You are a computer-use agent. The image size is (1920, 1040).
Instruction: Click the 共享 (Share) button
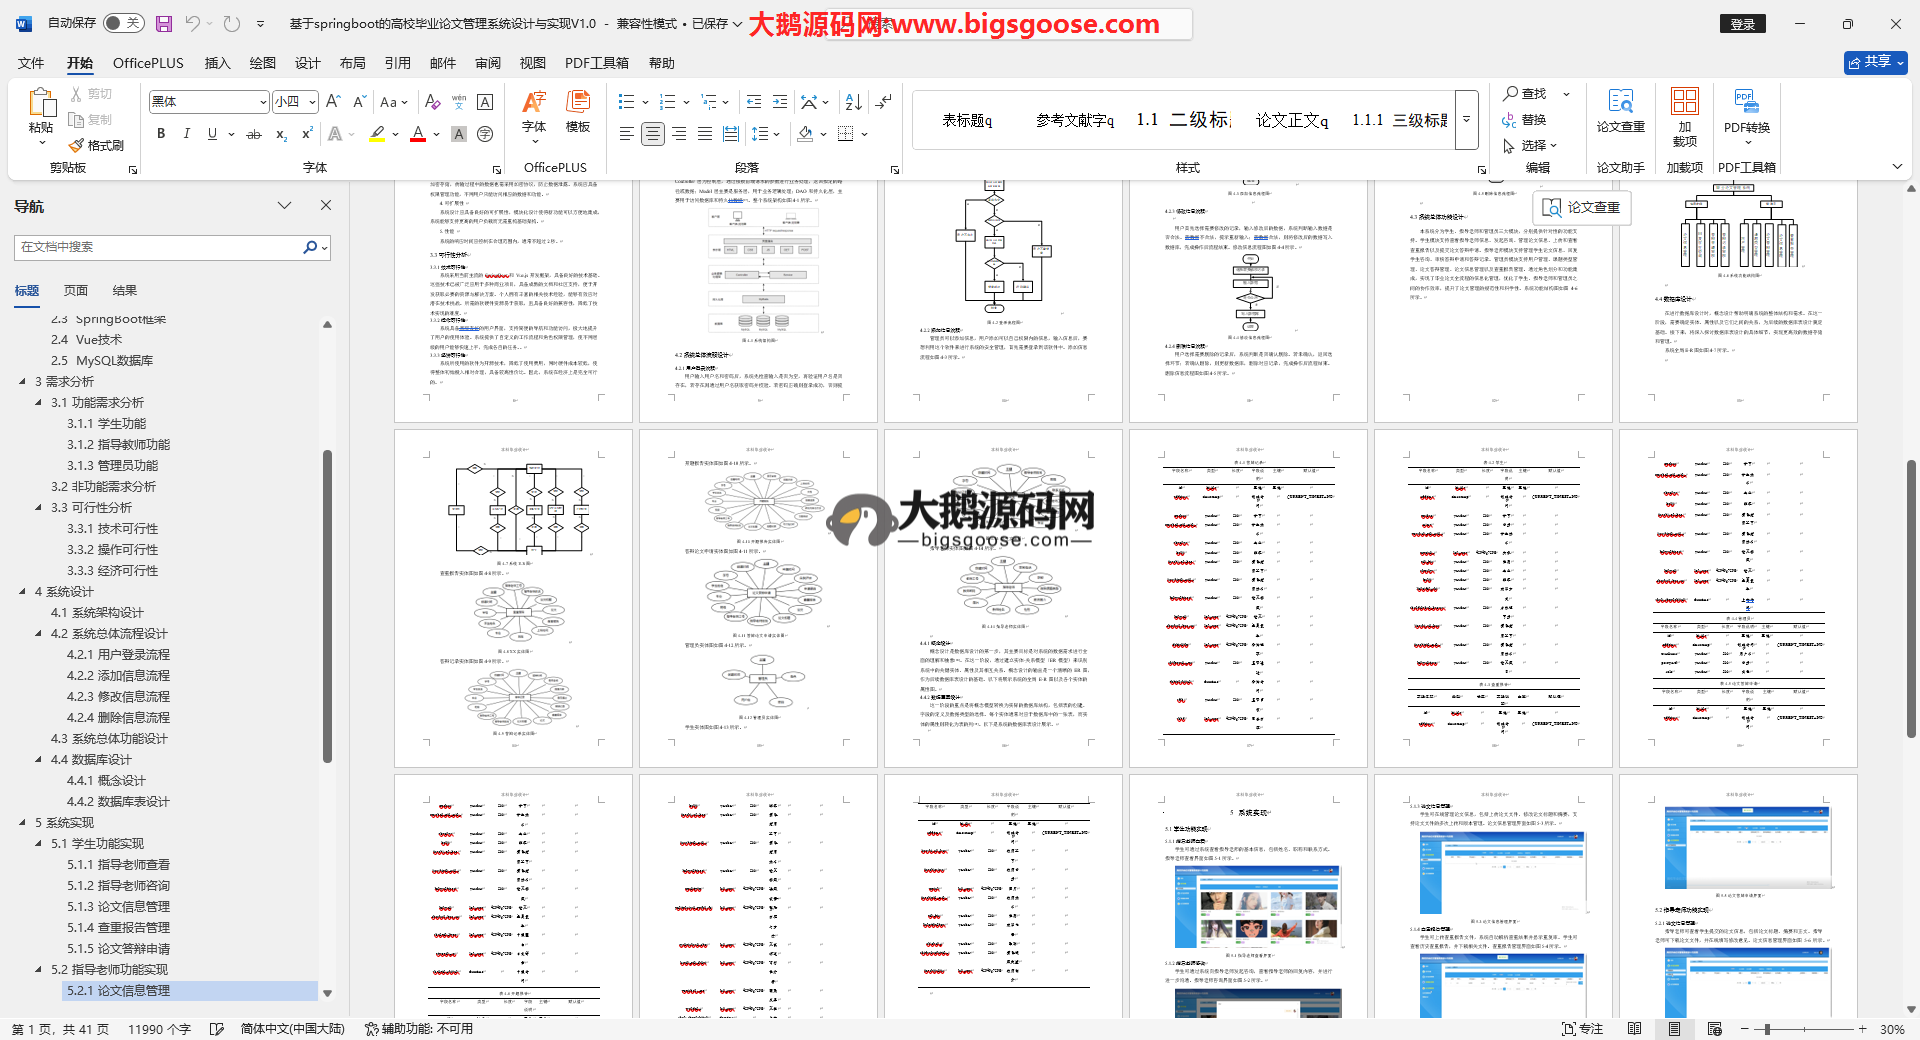[1875, 62]
